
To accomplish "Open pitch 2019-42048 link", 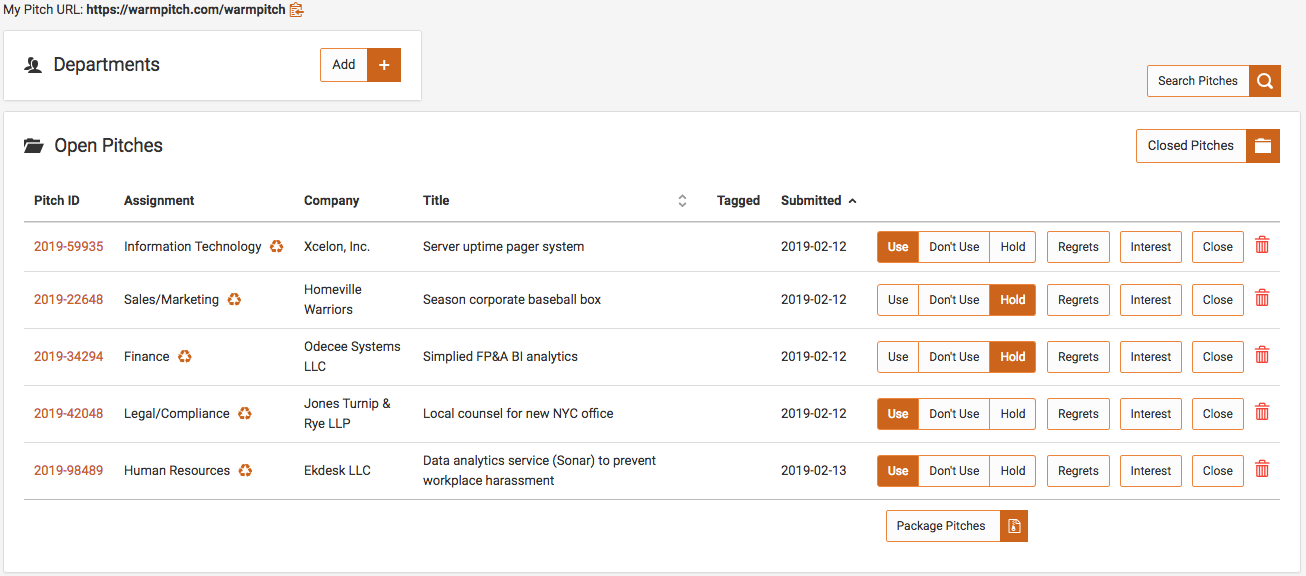I will 68,414.
